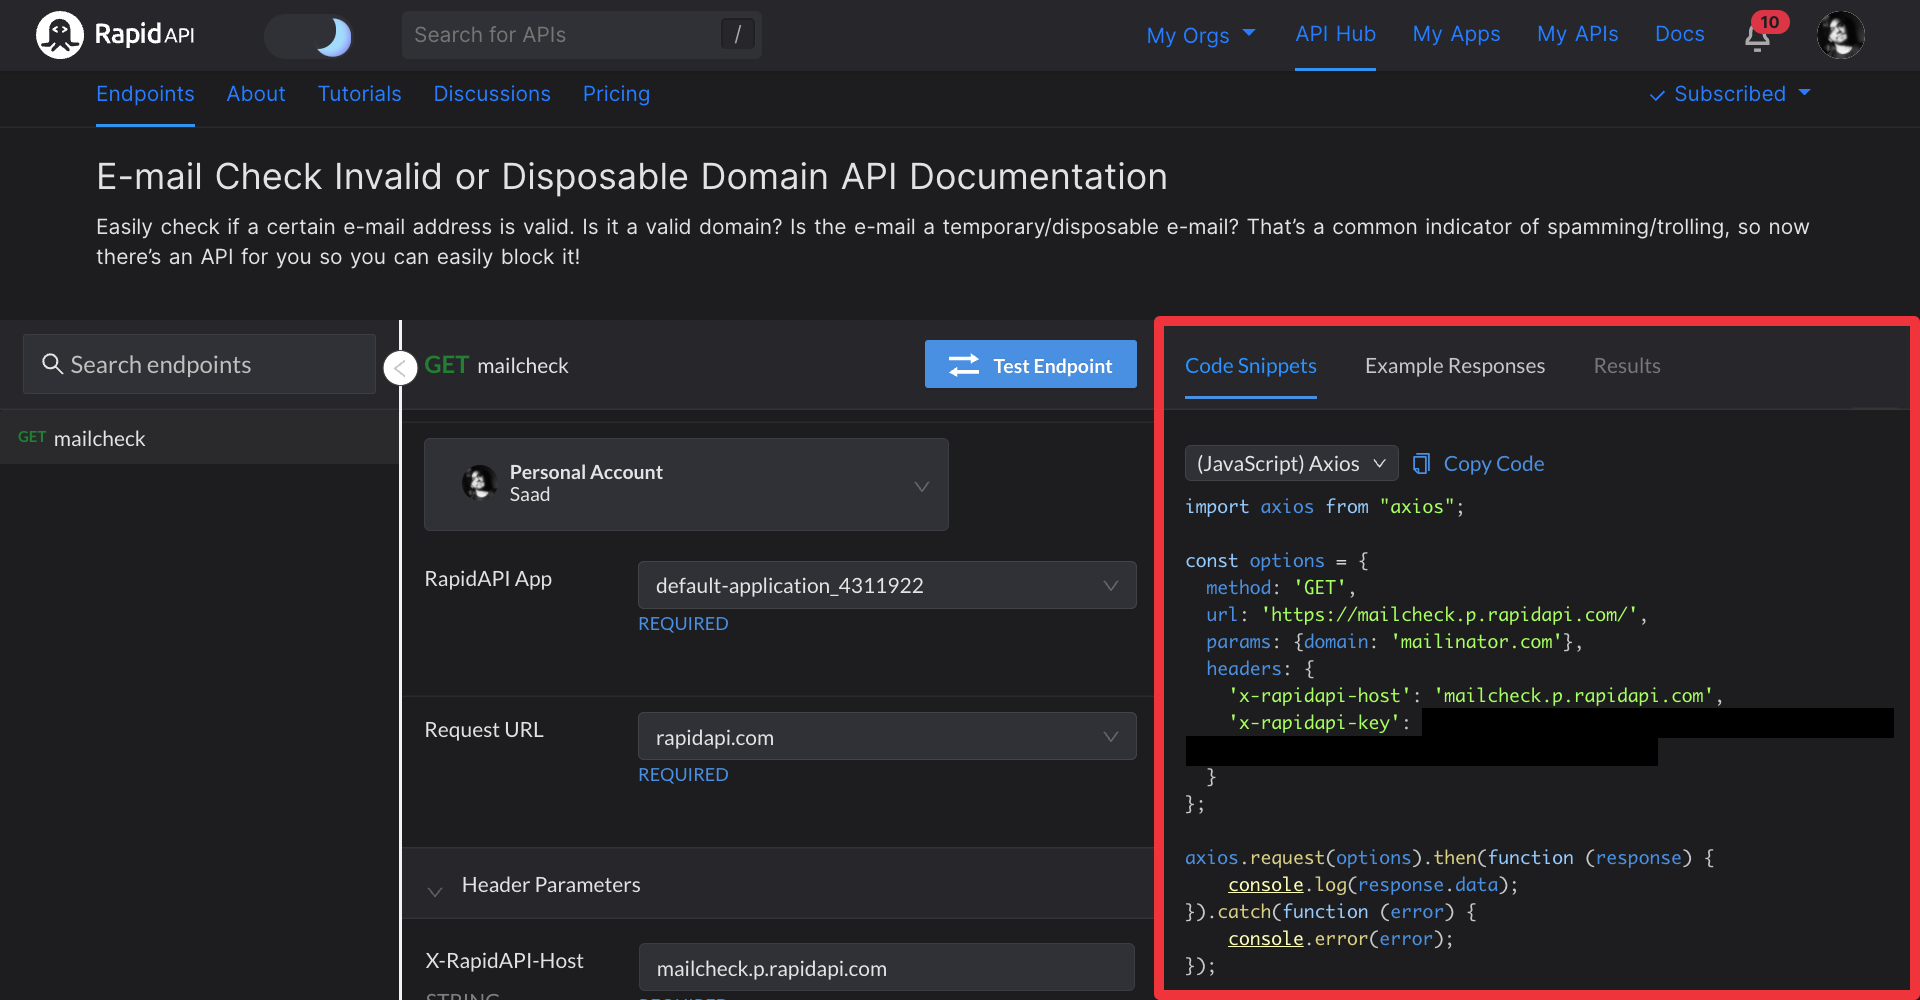Select GET mailcheck in the endpoint list
Screen dimensions: 1920x1000
point(198,438)
